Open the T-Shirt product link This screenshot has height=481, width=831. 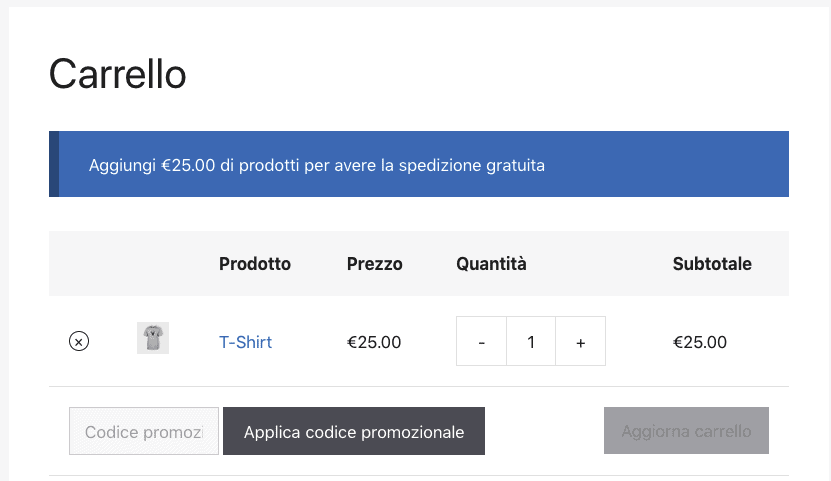[245, 342]
